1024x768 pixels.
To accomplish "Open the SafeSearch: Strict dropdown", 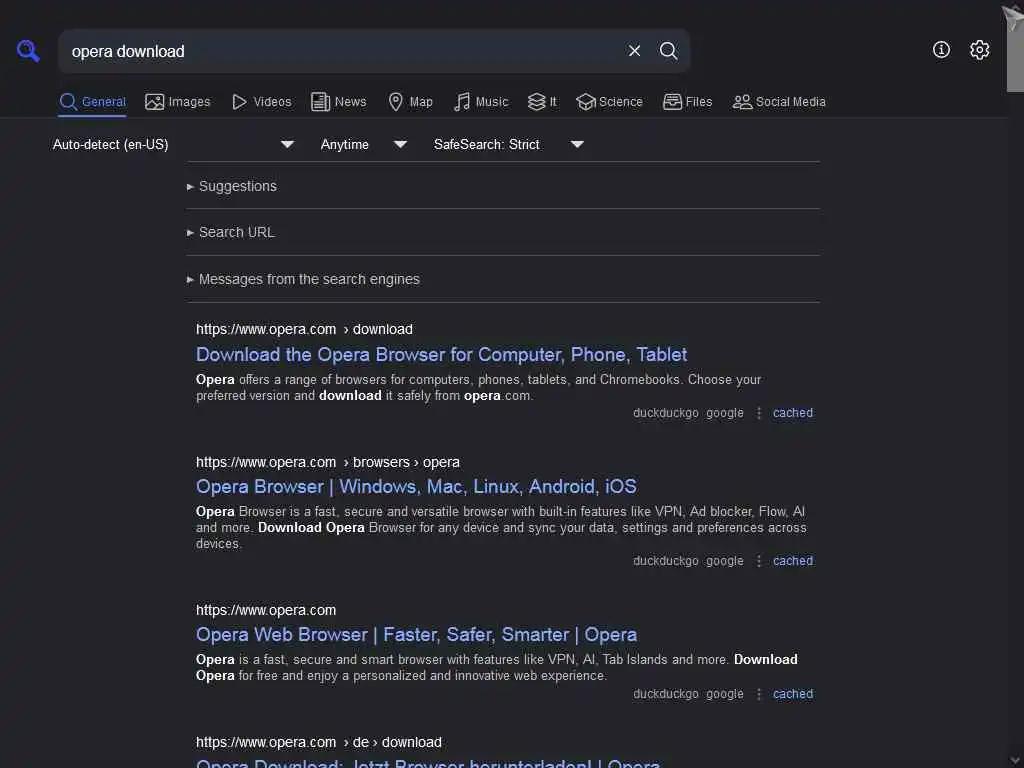I will [x=509, y=144].
